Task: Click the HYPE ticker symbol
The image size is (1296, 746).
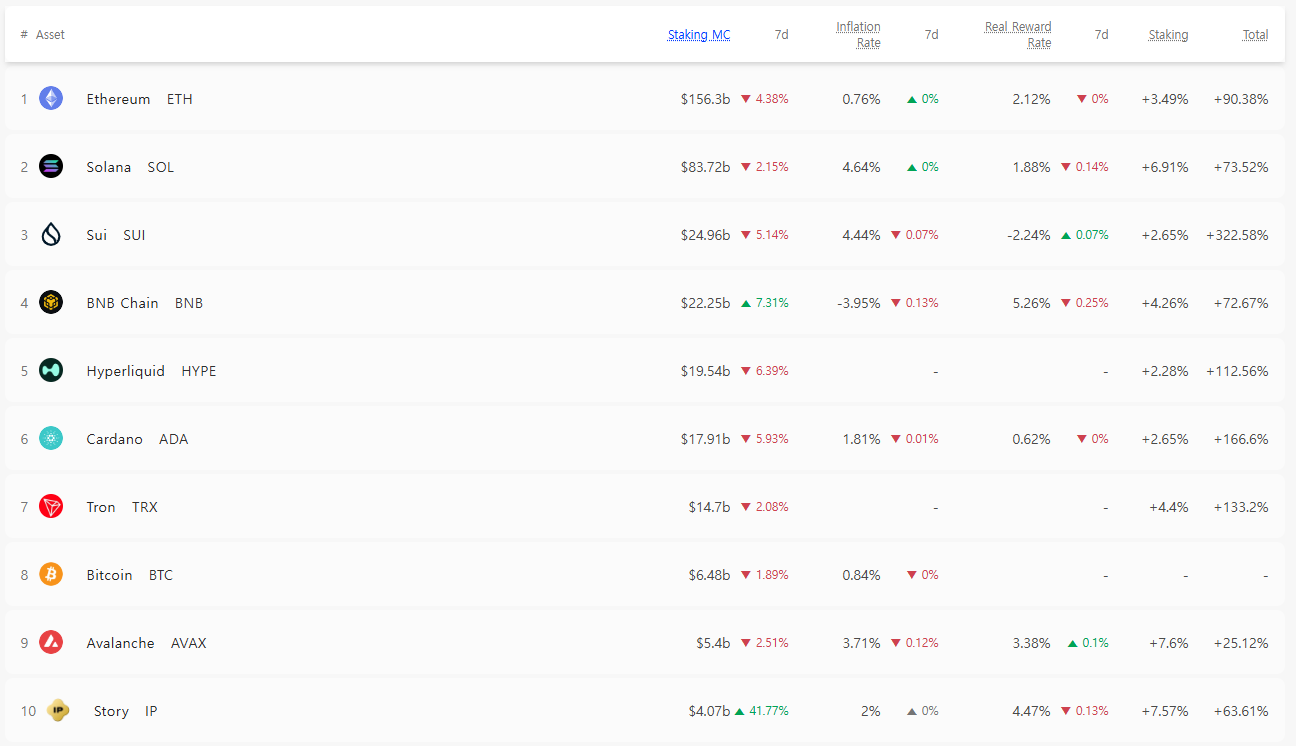Action: tap(199, 371)
